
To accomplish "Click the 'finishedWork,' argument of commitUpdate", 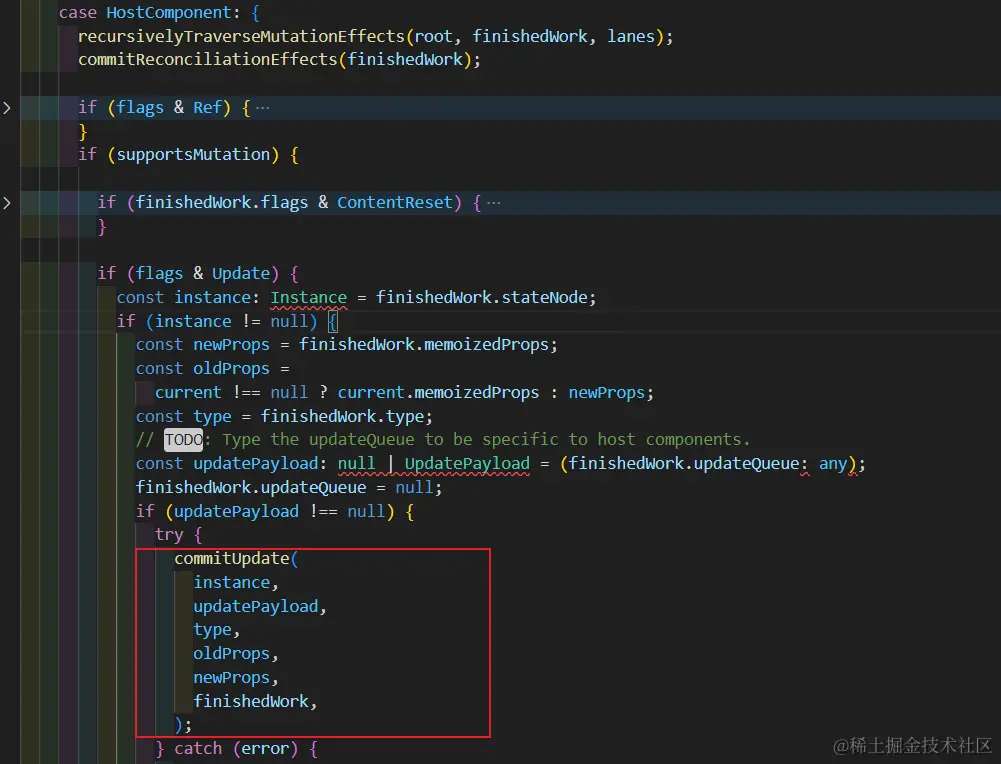I will [x=255, y=701].
